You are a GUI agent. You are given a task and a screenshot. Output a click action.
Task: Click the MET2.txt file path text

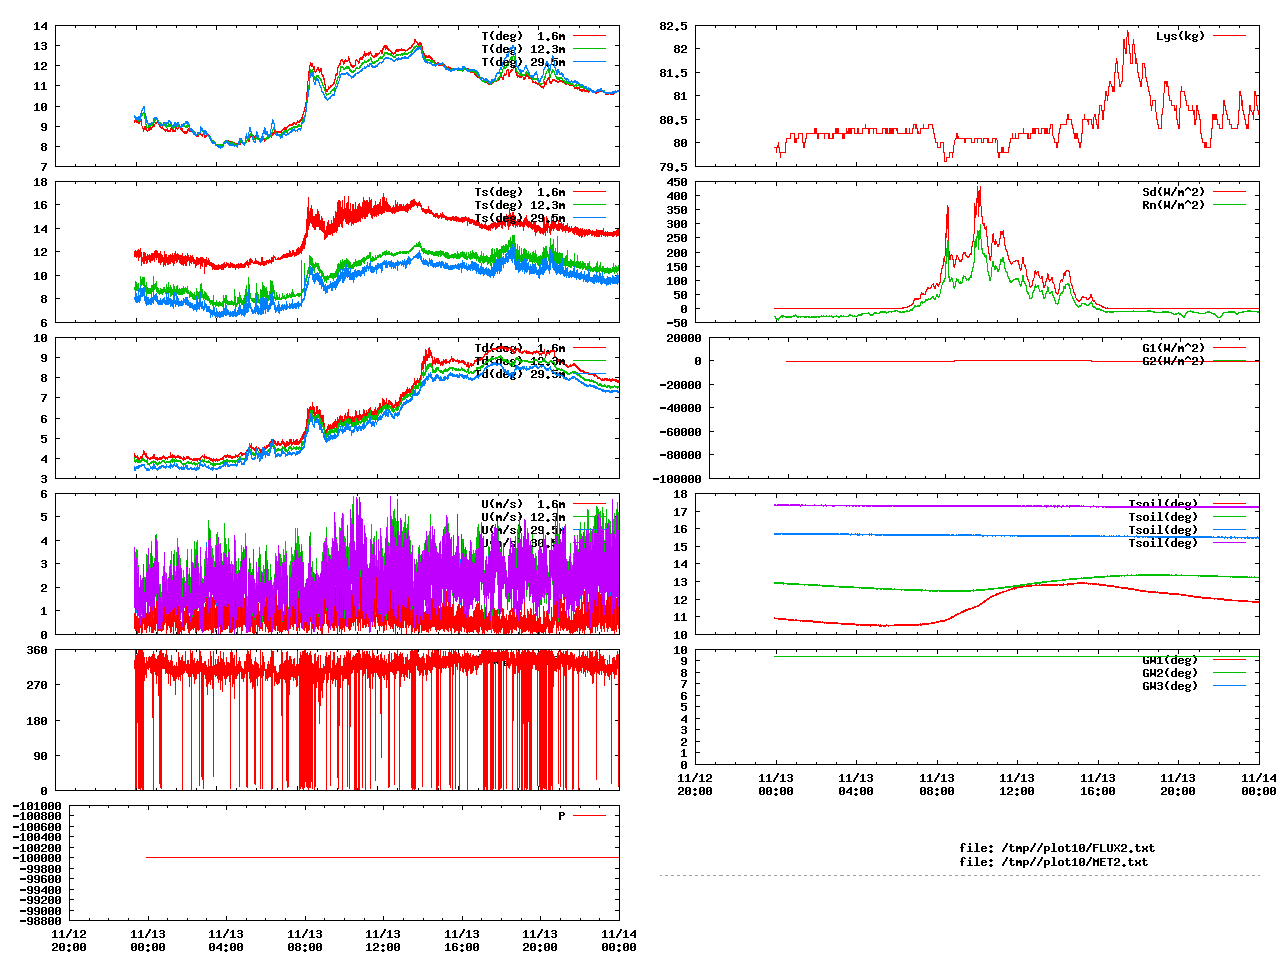pyautogui.click(x=1053, y=862)
